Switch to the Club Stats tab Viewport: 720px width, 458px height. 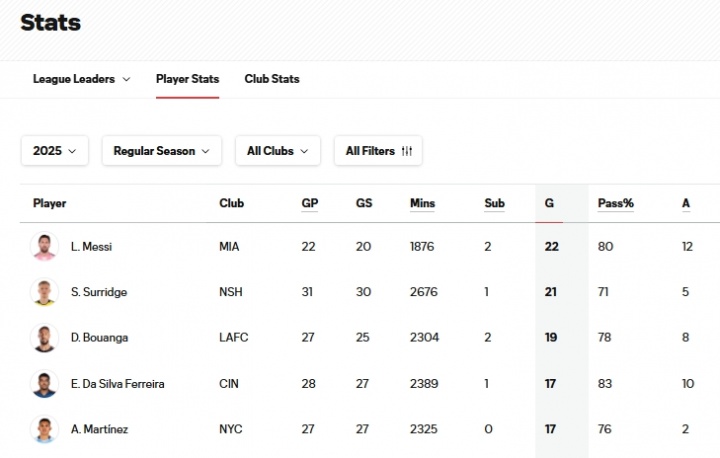(272, 79)
